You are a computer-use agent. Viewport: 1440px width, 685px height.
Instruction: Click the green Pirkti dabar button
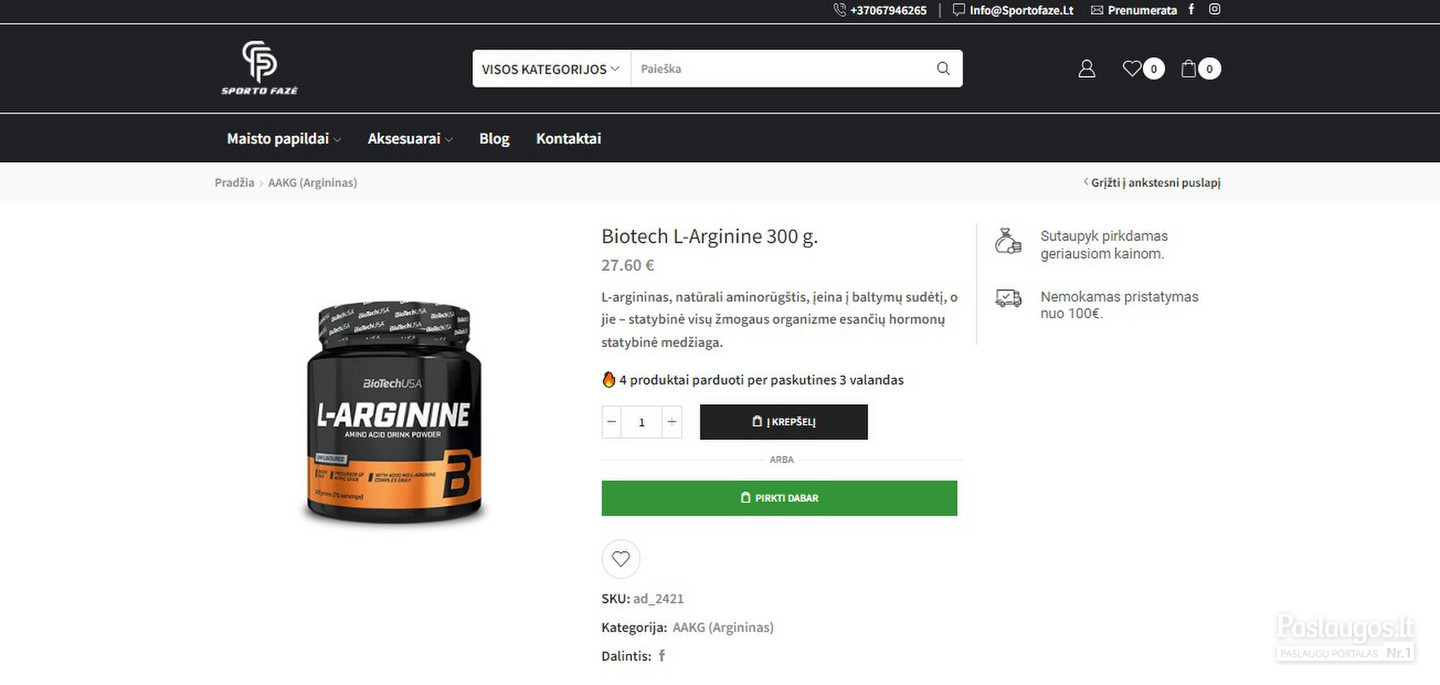click(x=779, y=498)
